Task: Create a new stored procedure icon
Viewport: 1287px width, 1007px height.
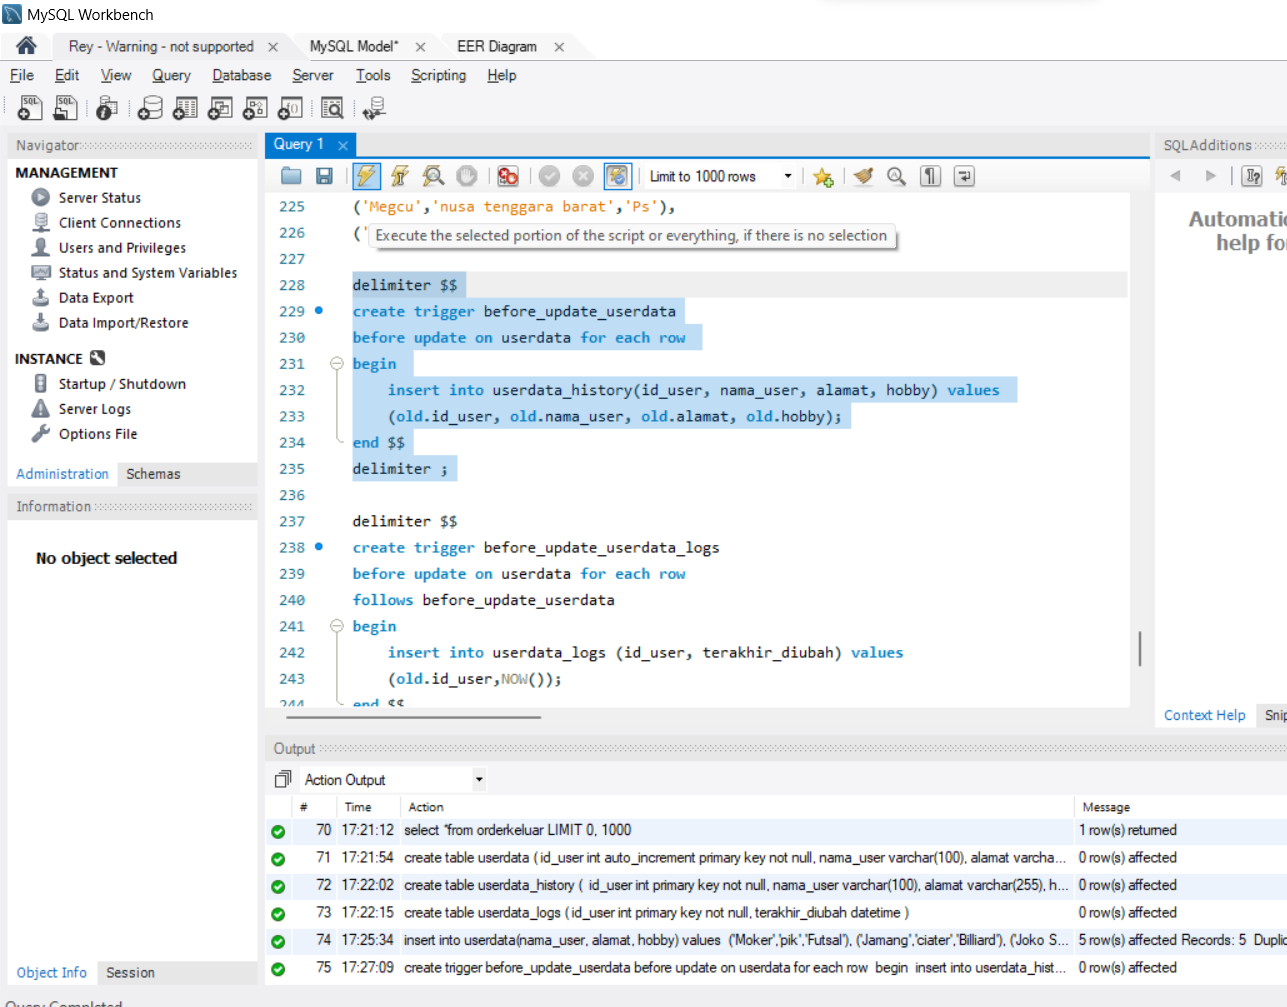Action: click(x=255, y=108)
